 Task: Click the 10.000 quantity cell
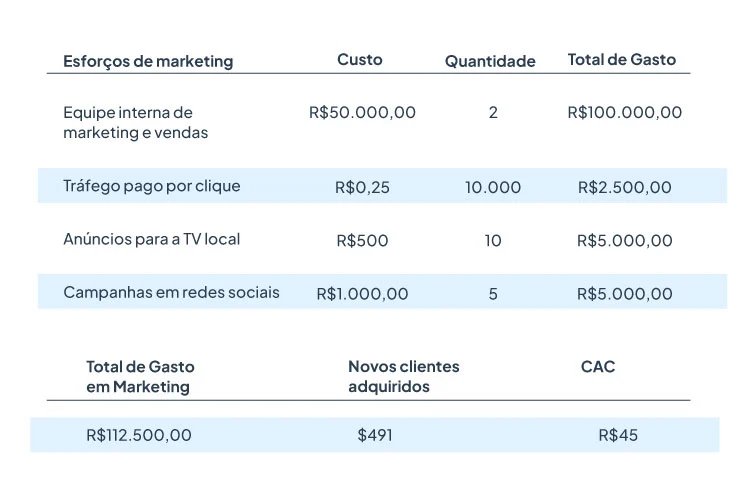tap(493, 187)
